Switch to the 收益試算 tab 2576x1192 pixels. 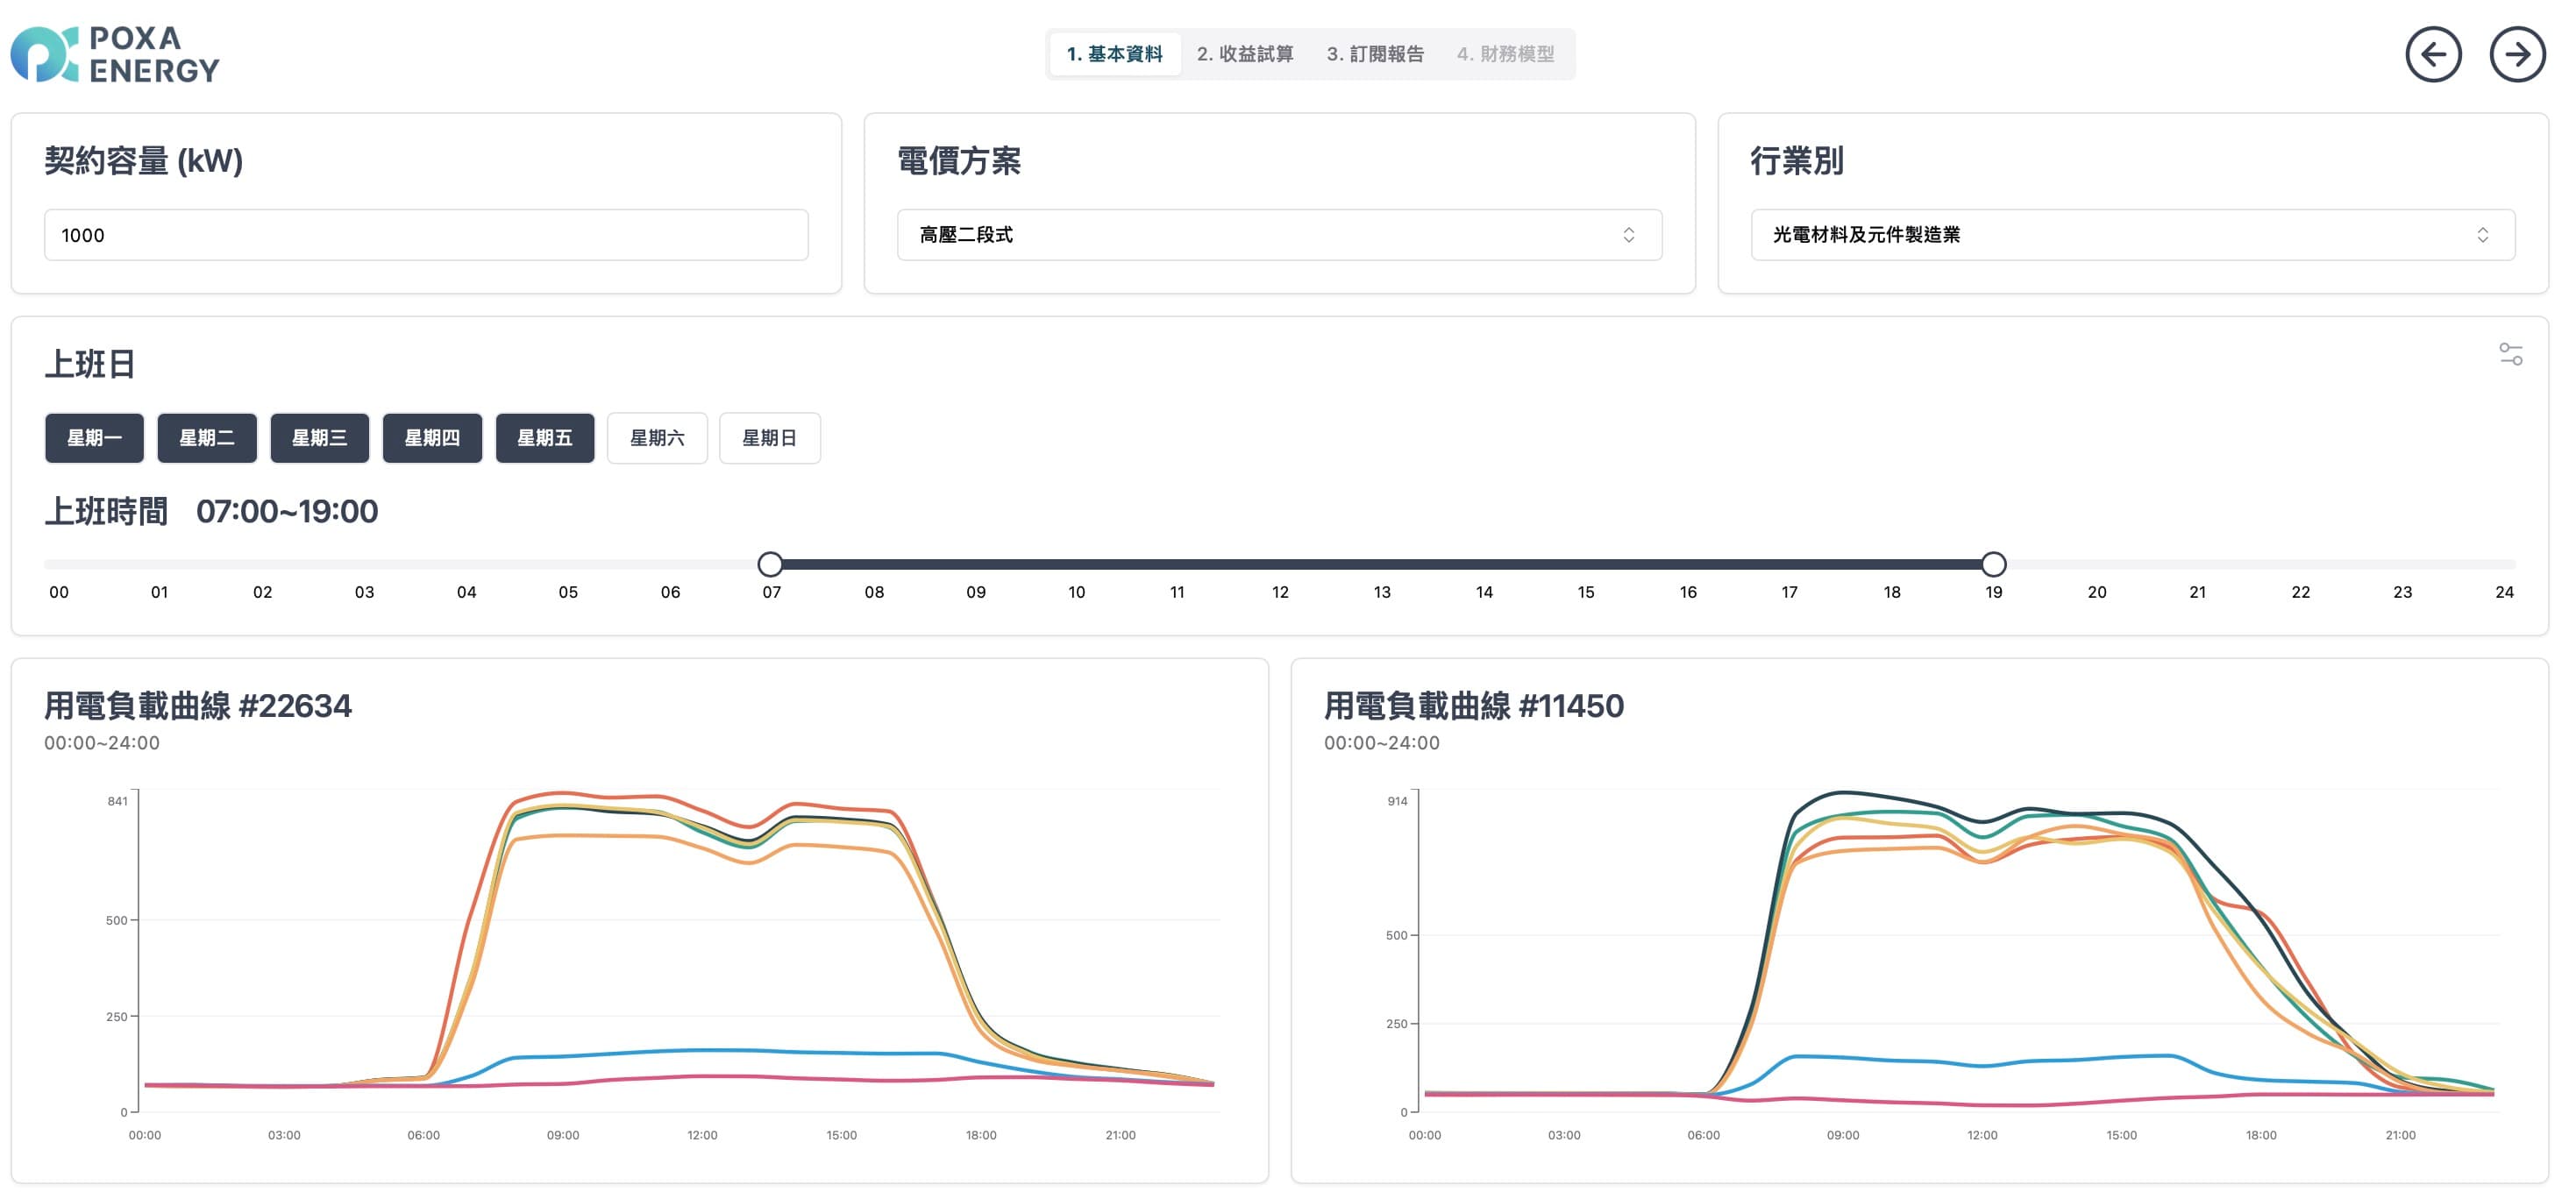[1244, 54]
